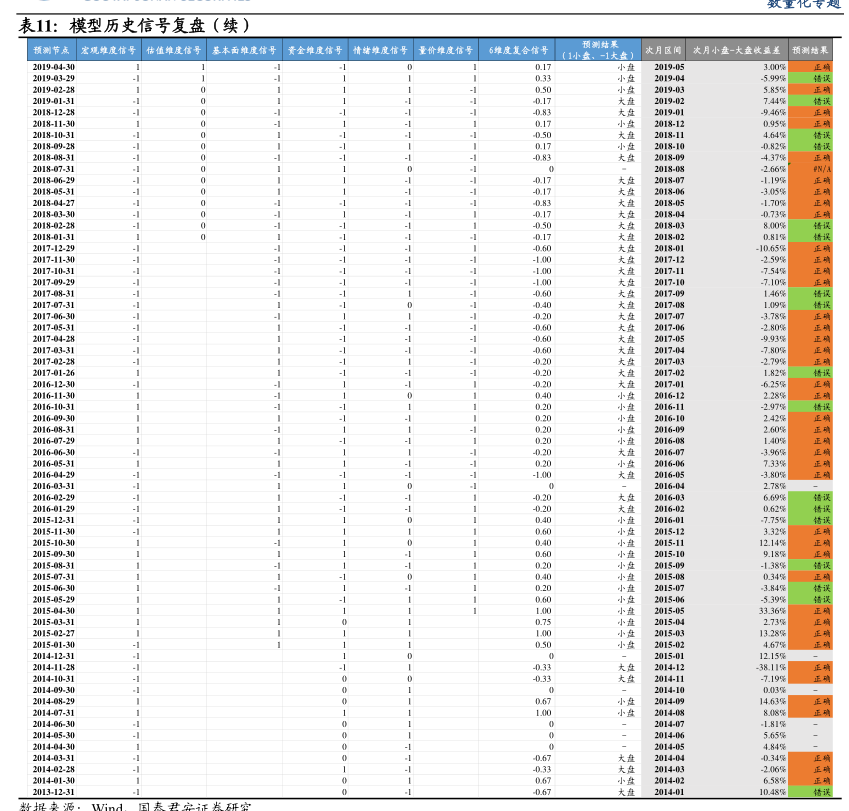Click the 预测节点 column header

[x=52, y=49]
